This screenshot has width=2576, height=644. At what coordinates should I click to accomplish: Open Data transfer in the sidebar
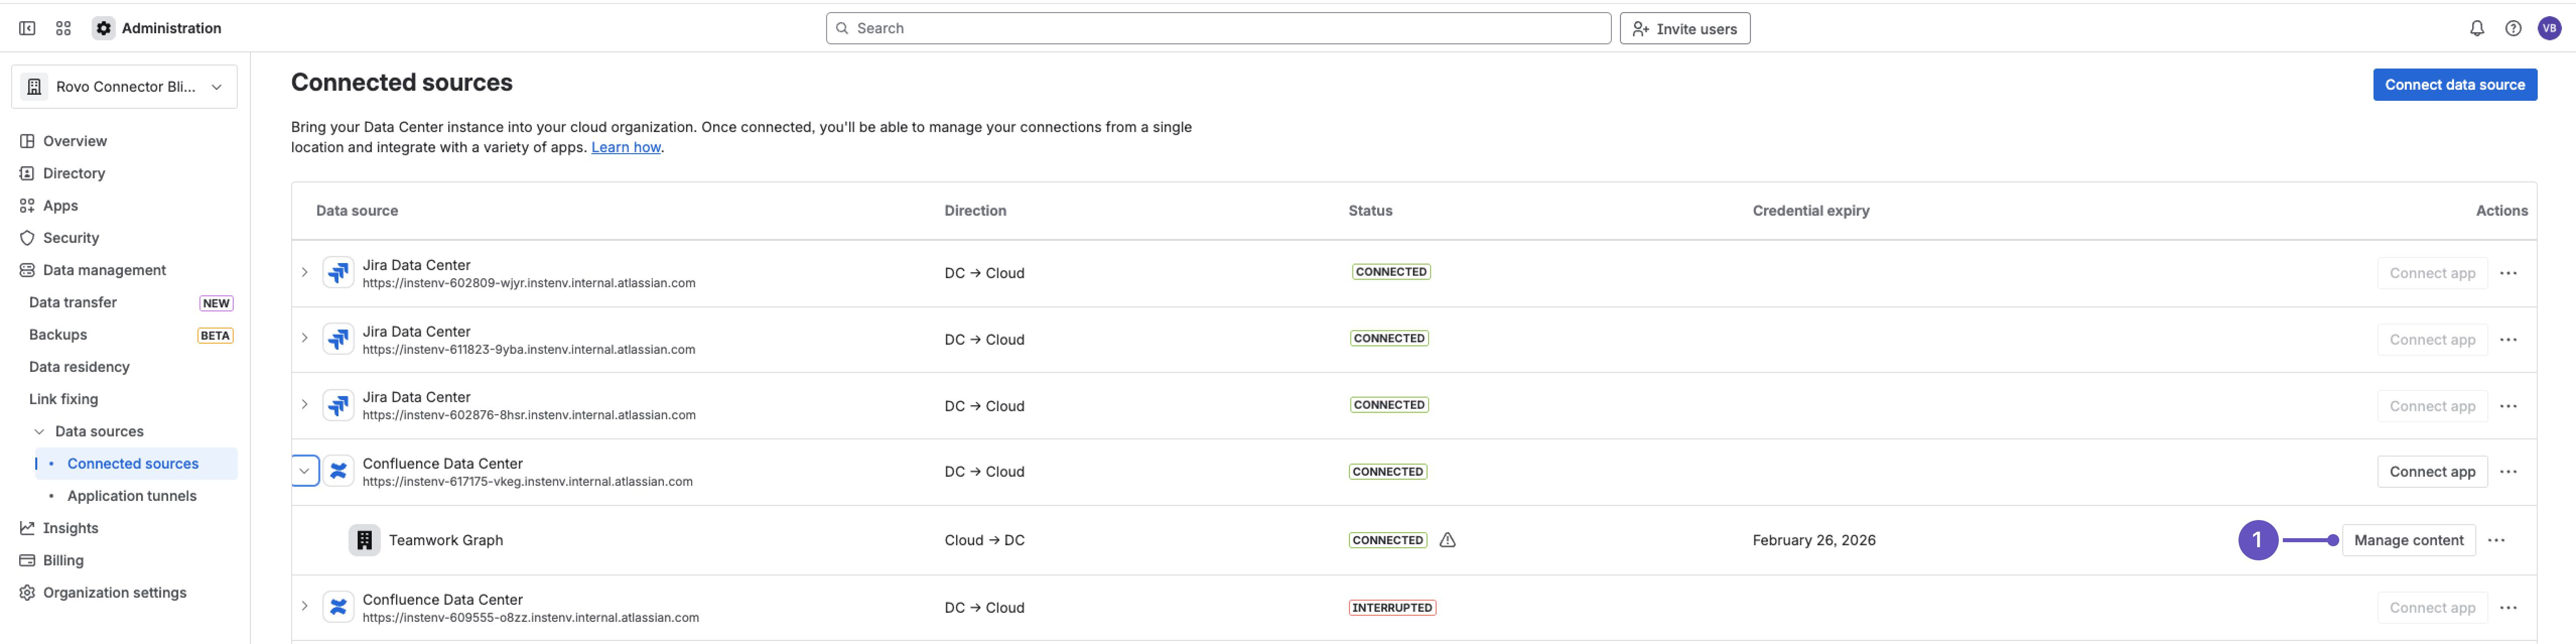coord(72,302)
